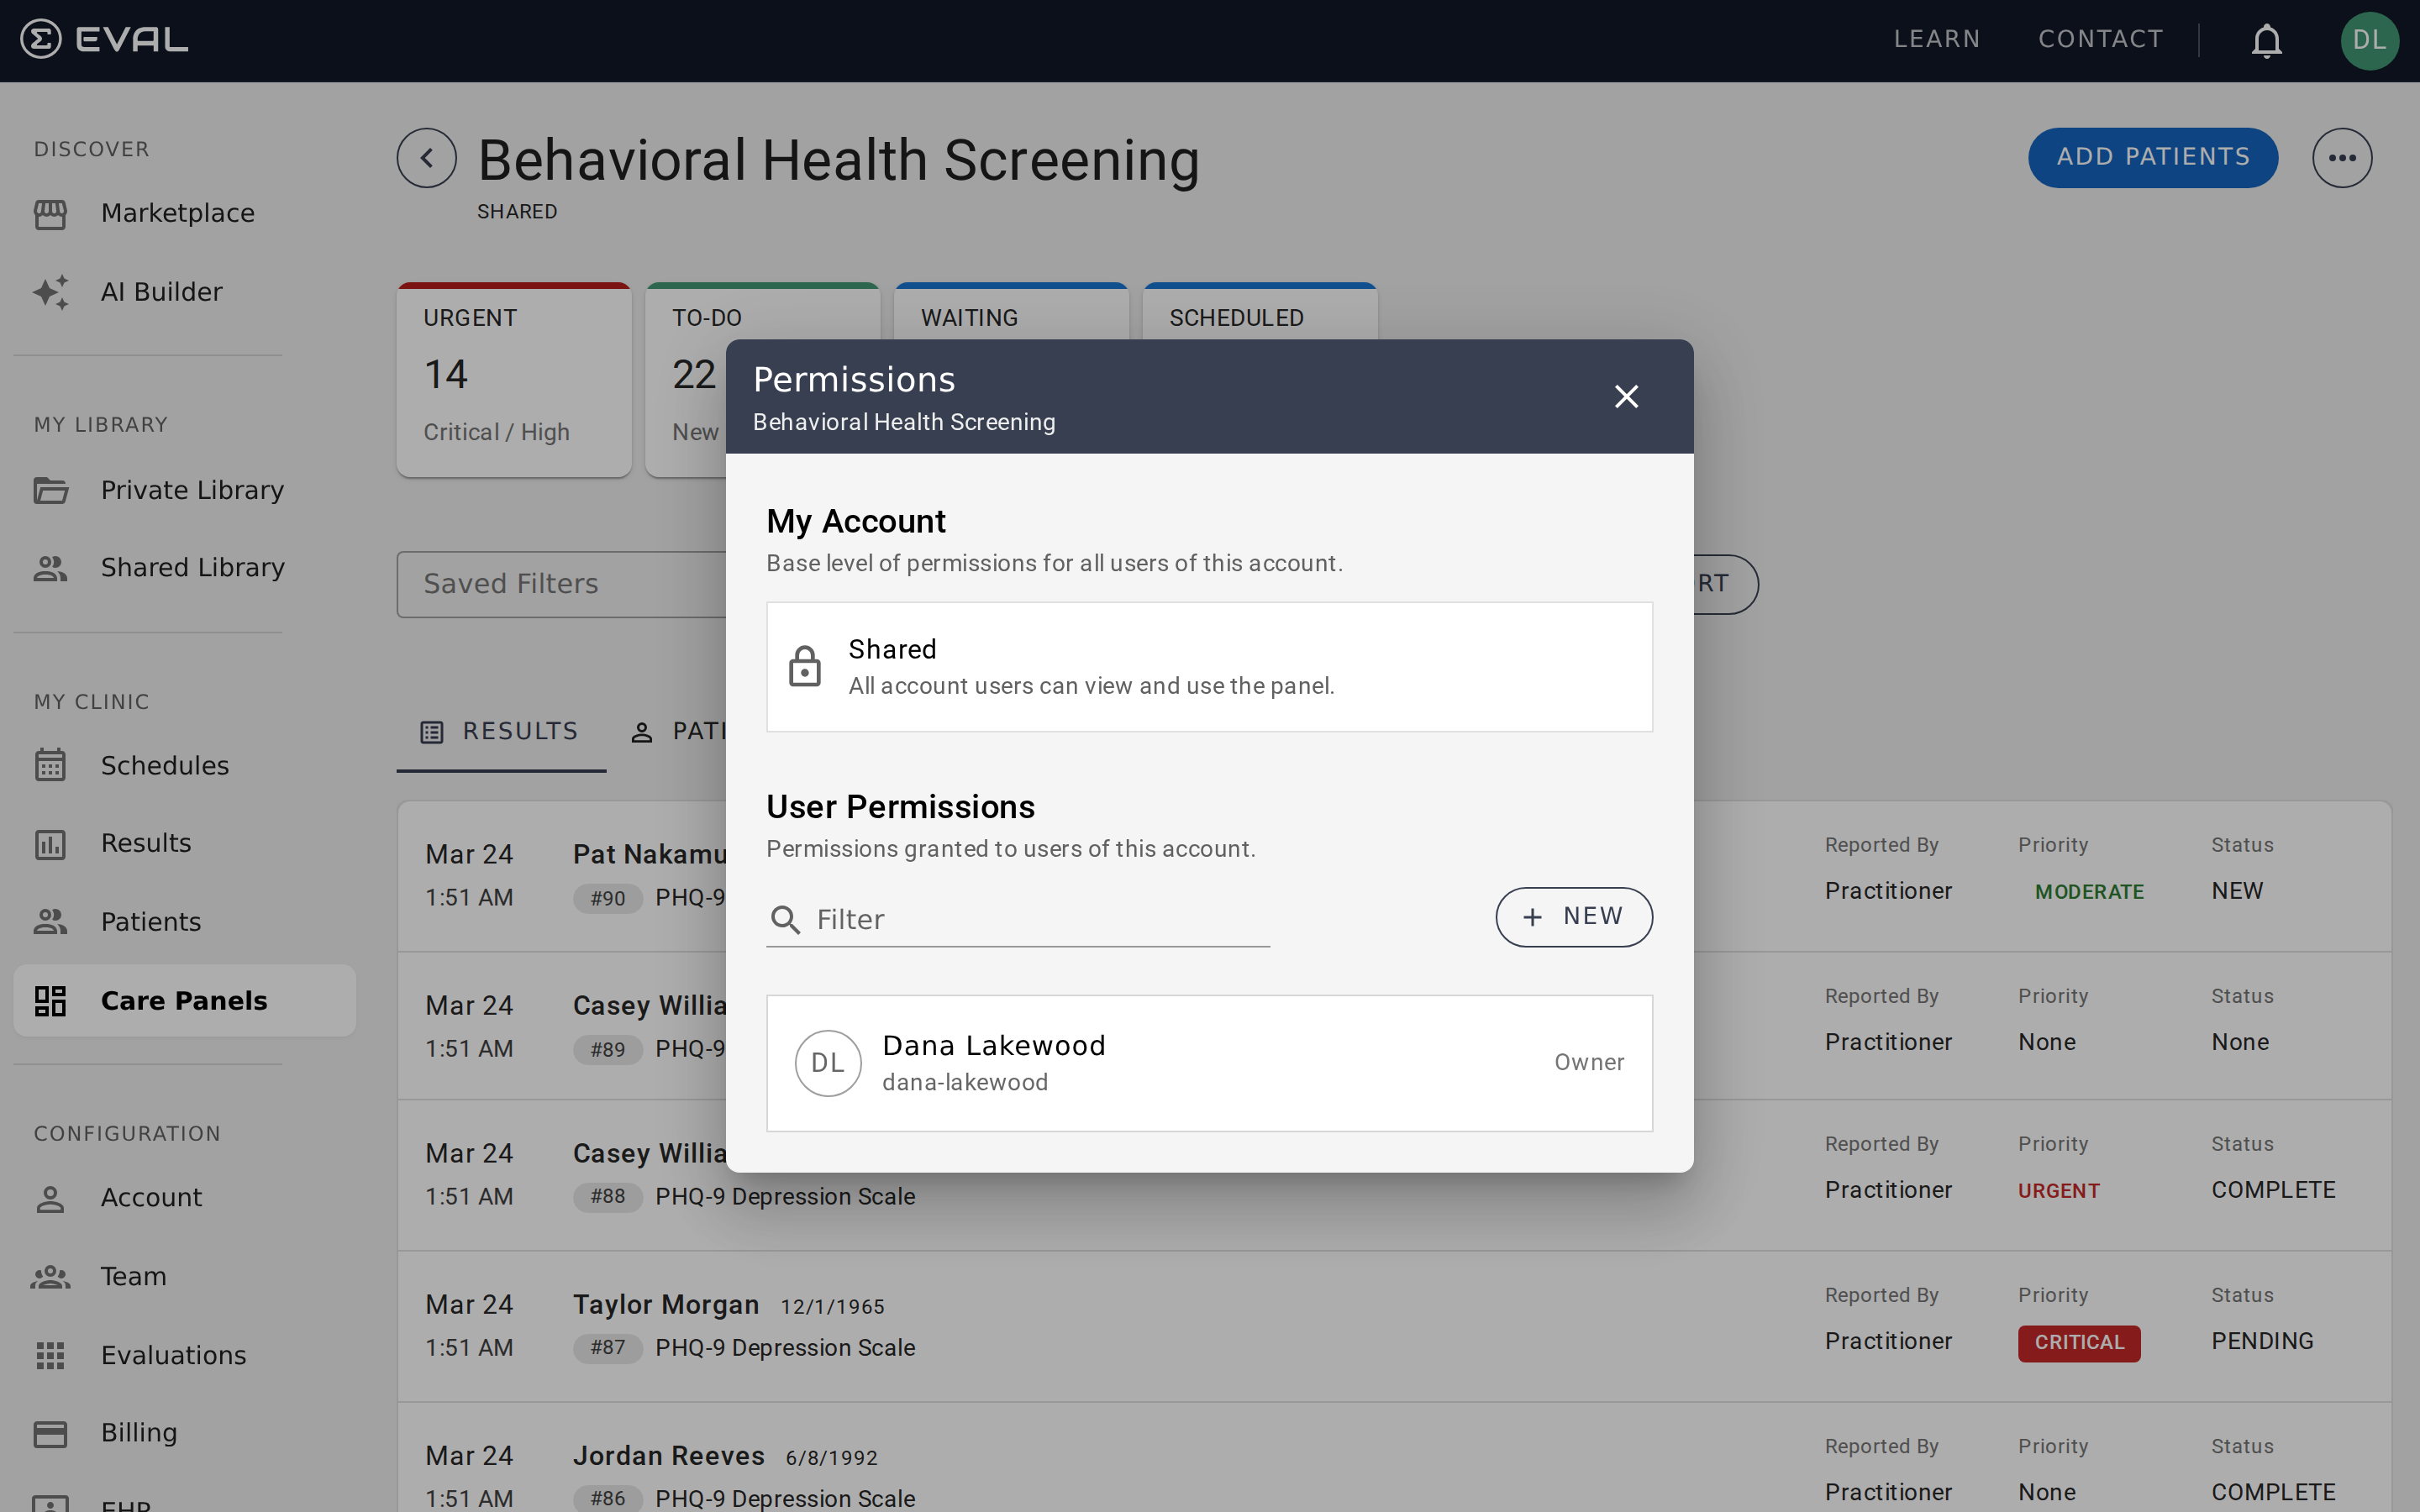Close the Permissions dialog

tap(1627, 396)
